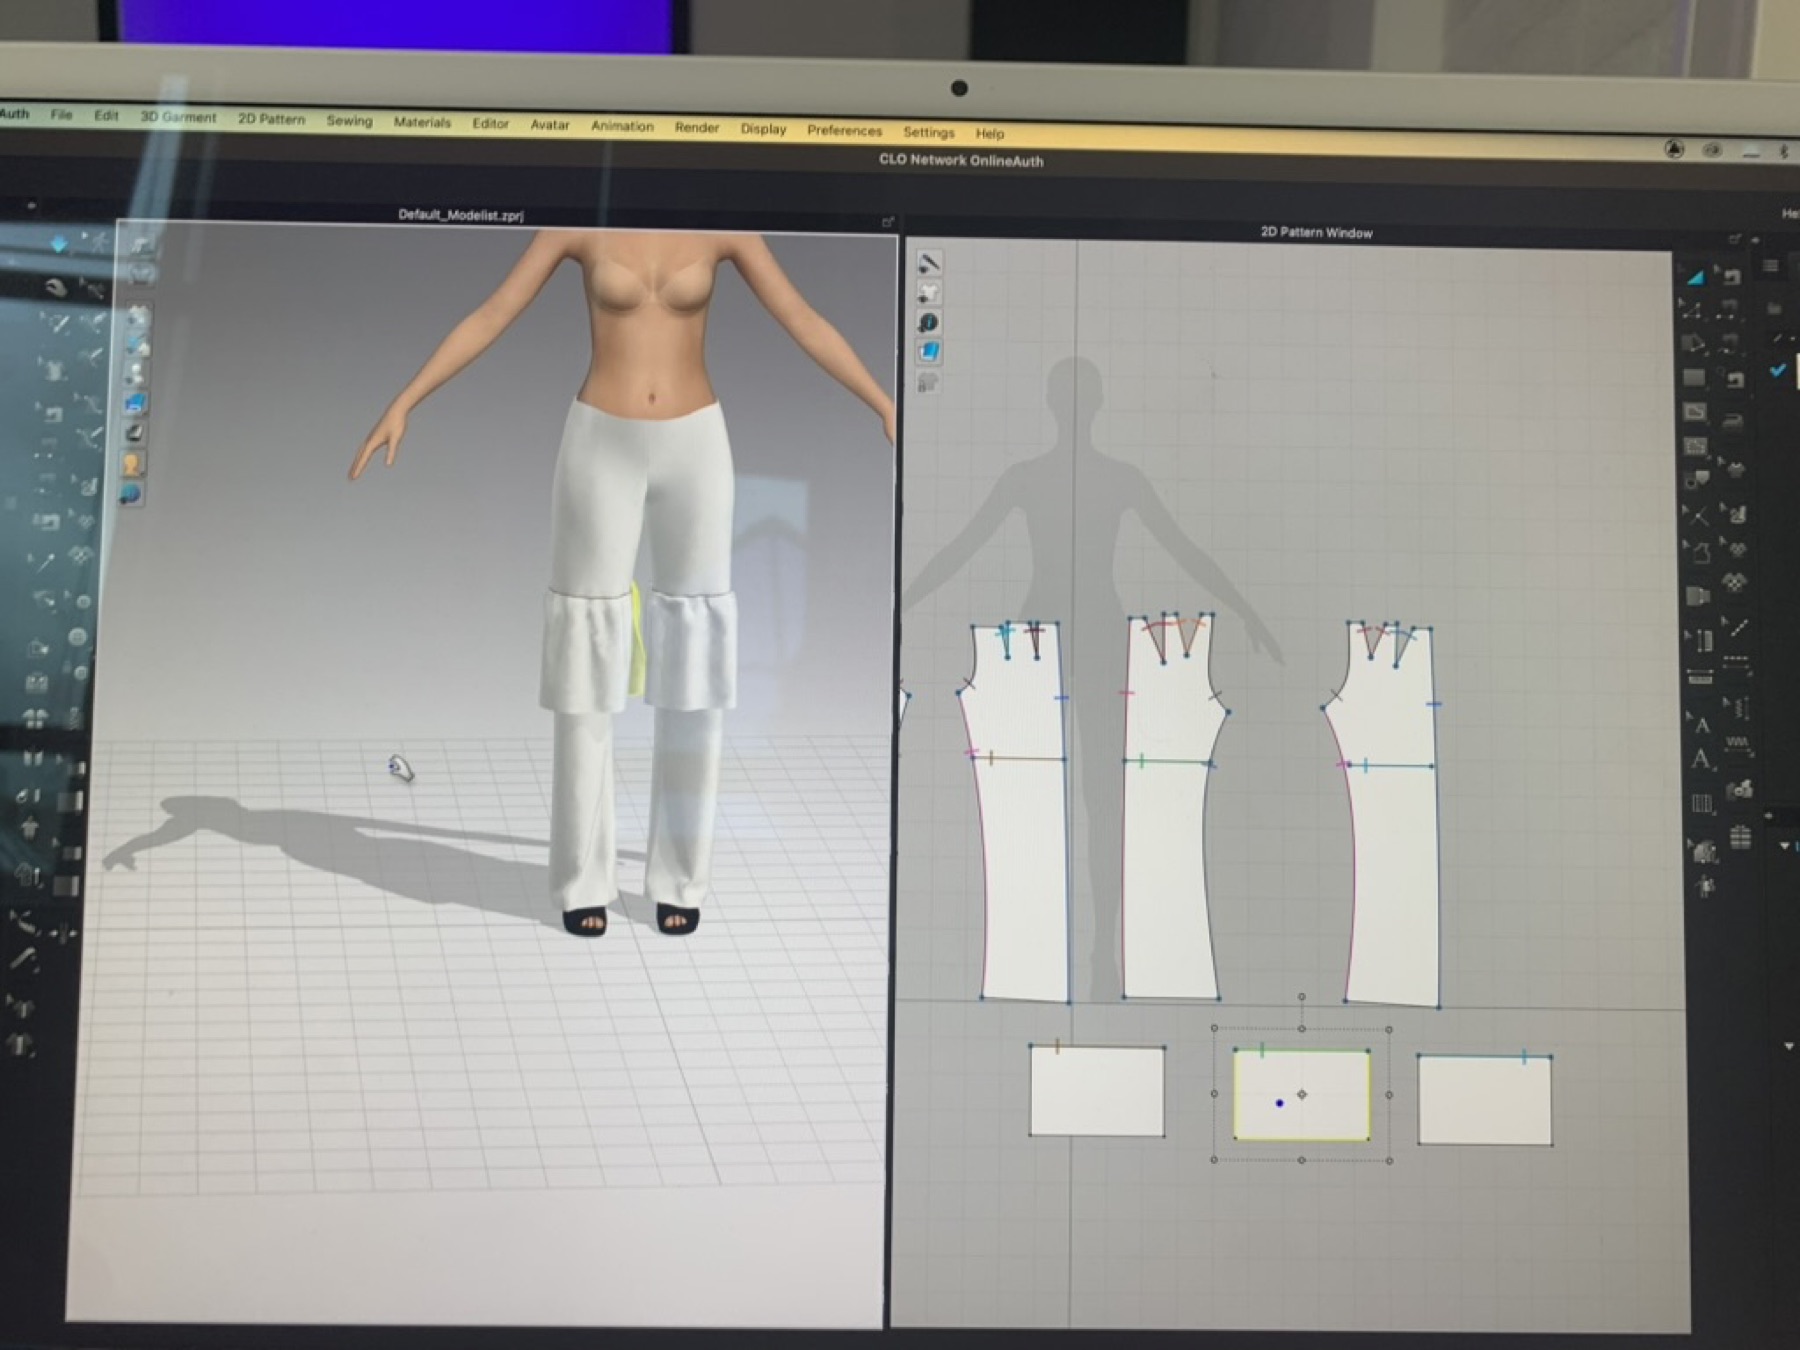Open the 3D Garment menu
The width and height of the screenshot is (1800, 1350).
(x=178, y=117)
